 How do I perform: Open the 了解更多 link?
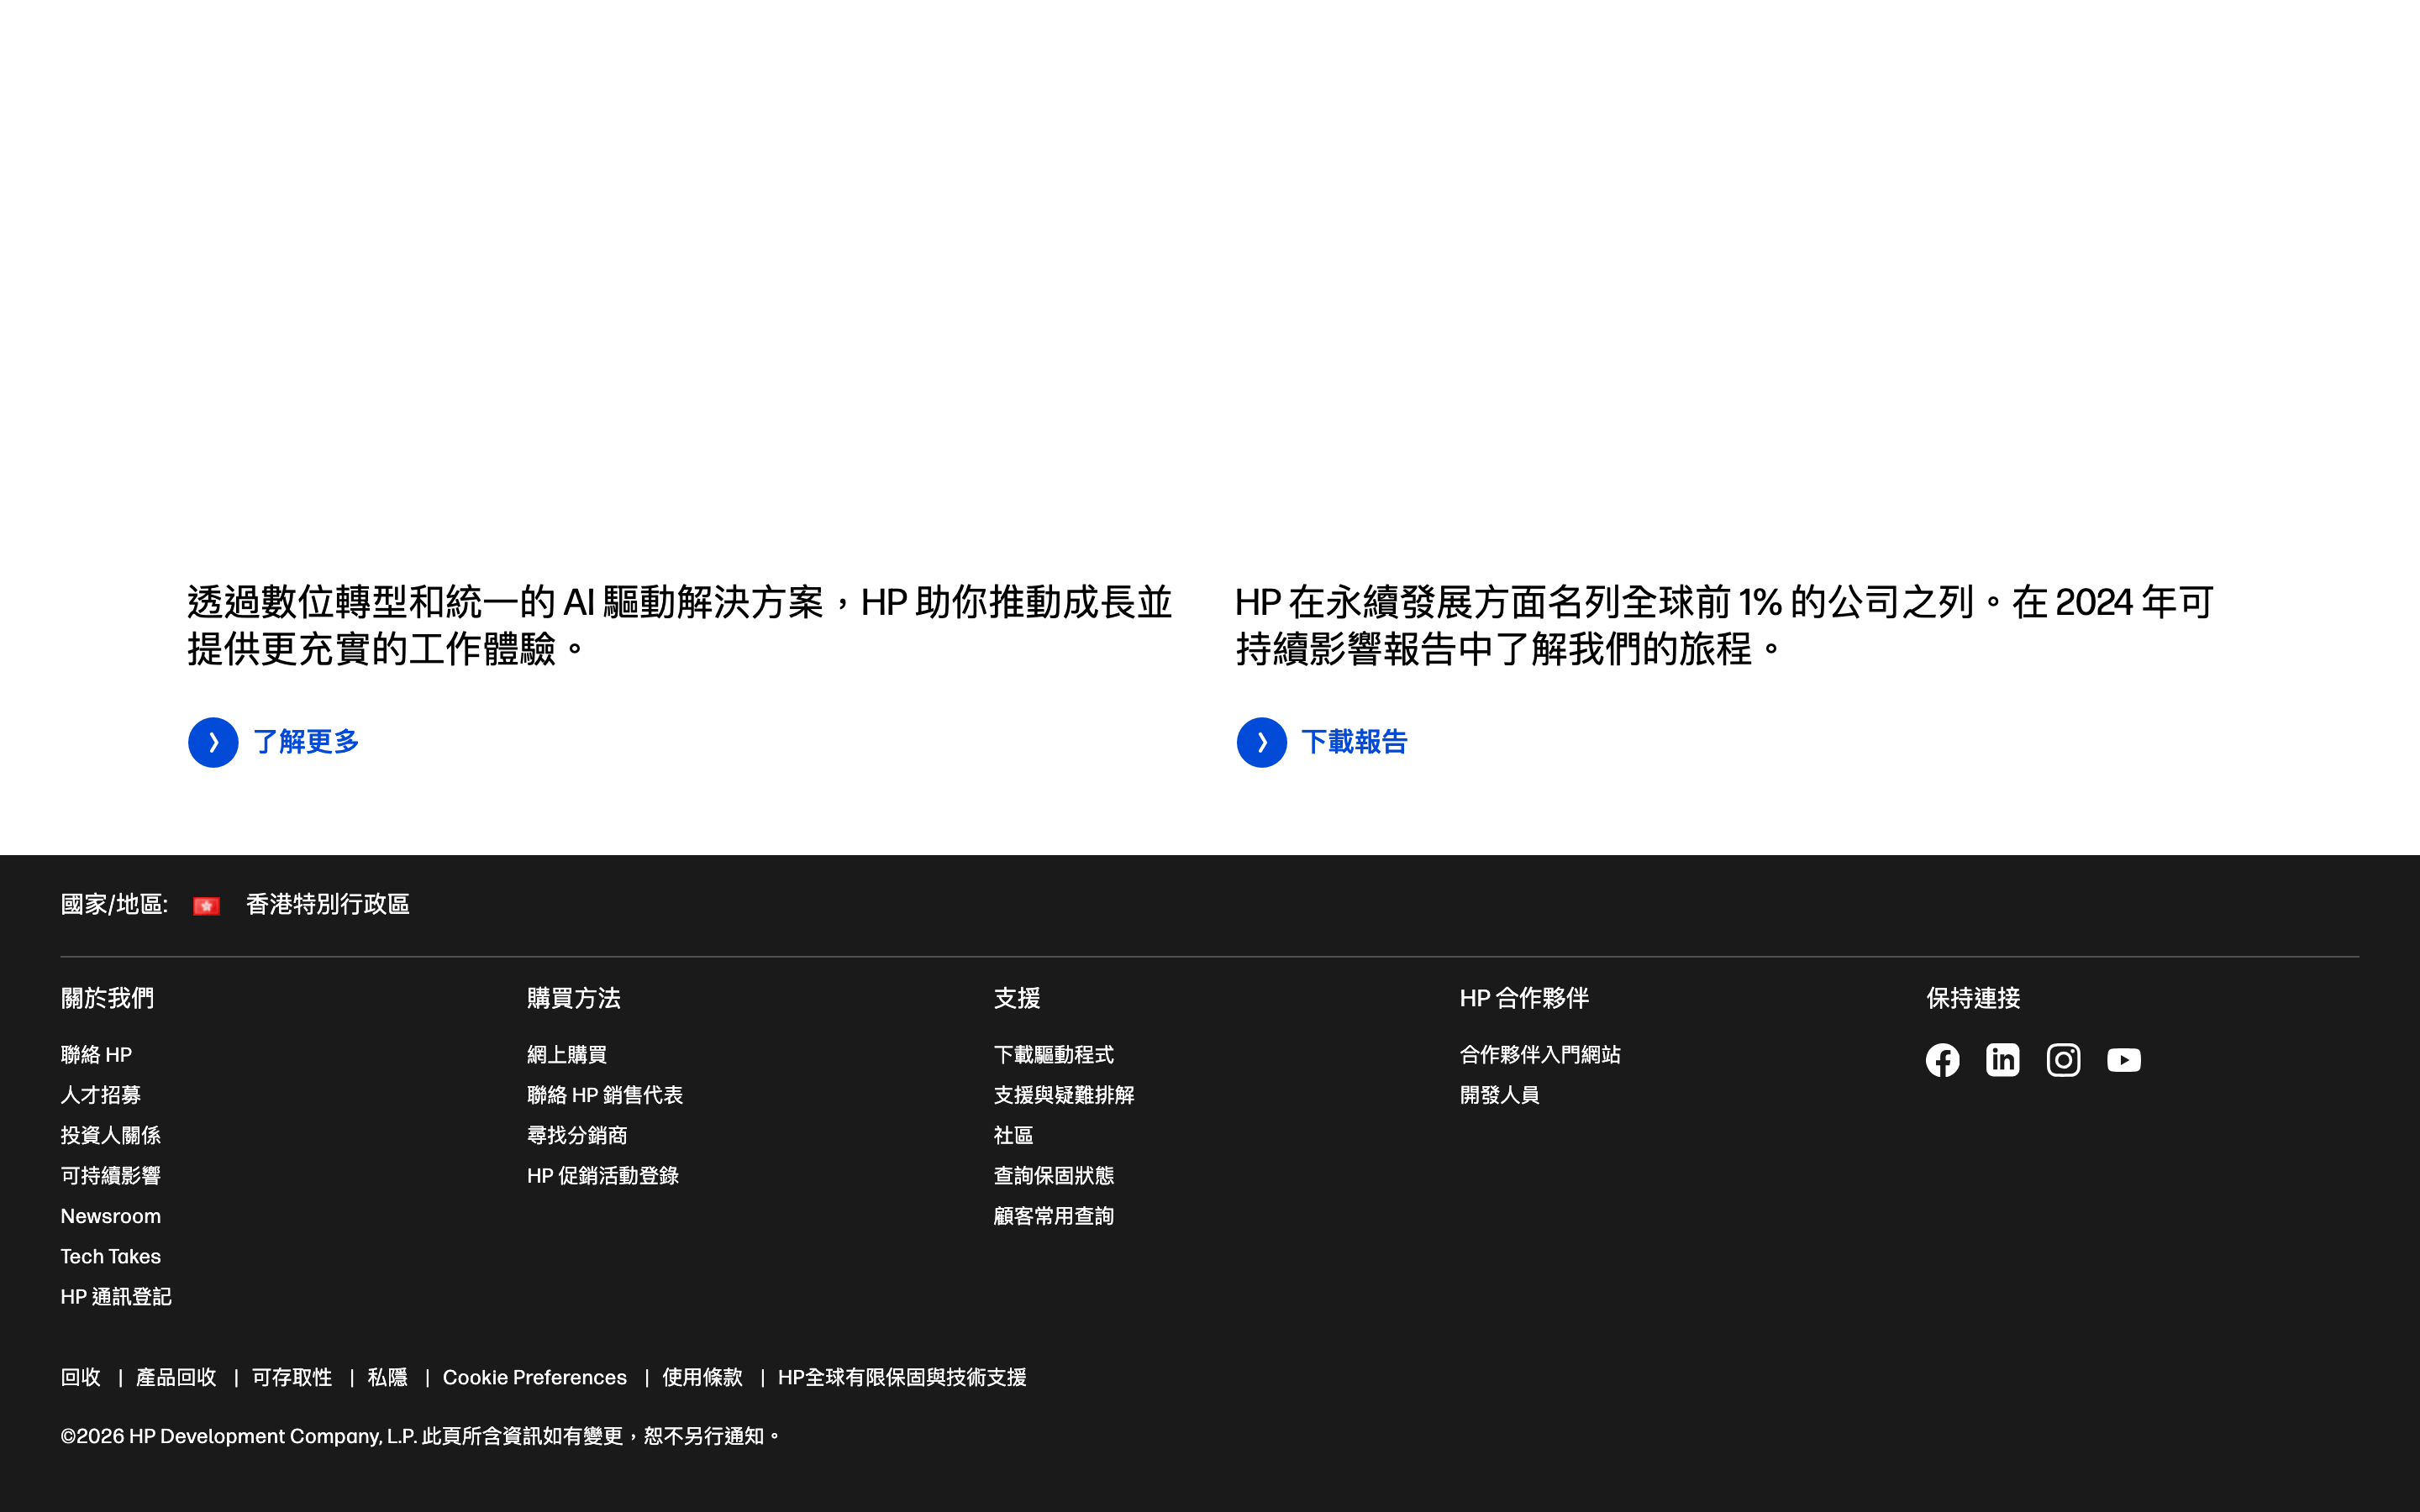point(306,742)
